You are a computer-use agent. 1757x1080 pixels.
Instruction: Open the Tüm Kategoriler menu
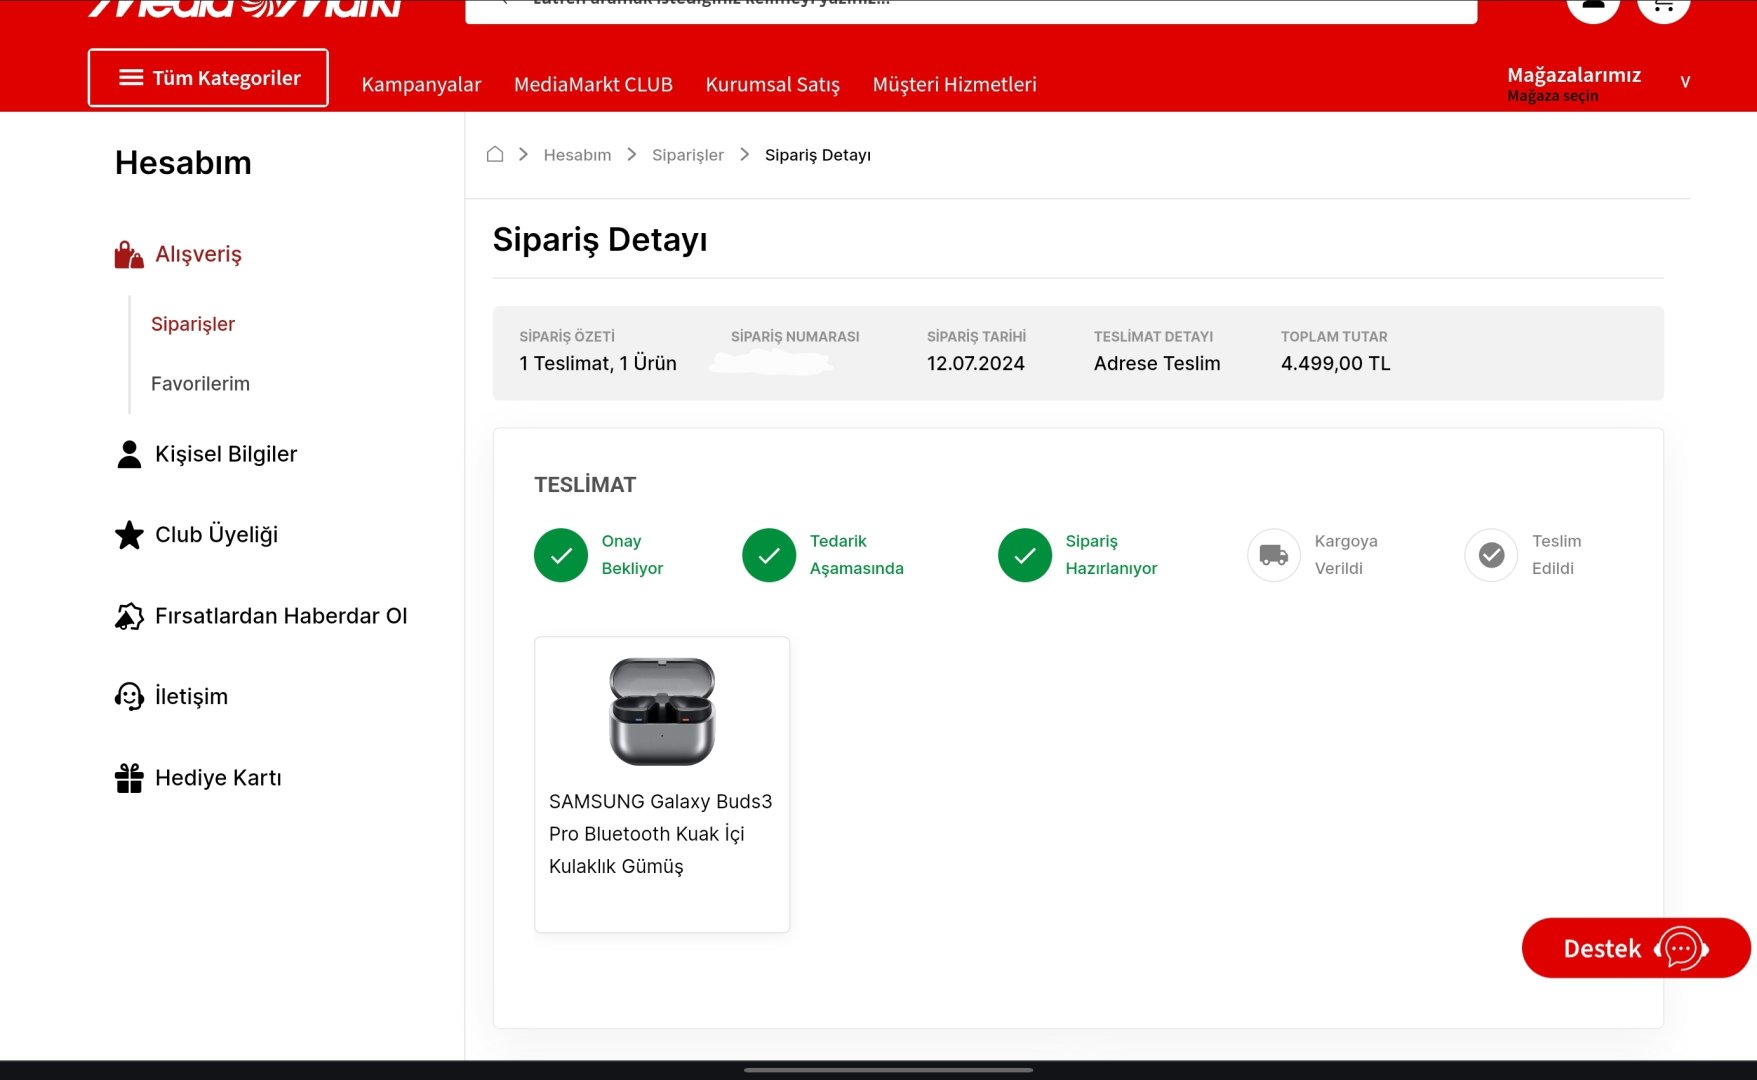pyautogui.click(x=208, y=78)
